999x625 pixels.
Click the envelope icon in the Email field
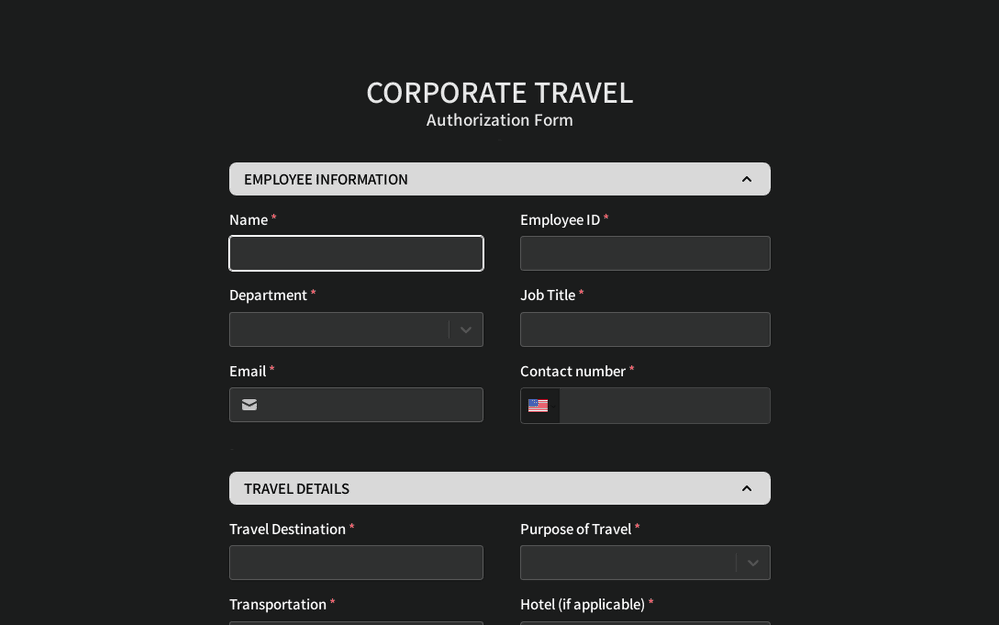point(249,405)
